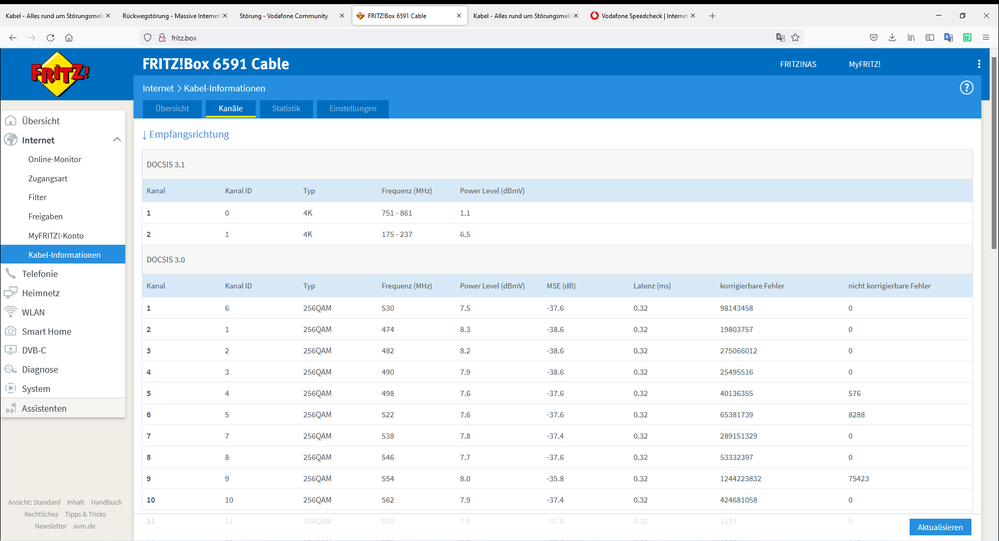This screenshot has height=541, width=999.
Task: Click the Empfangsrichtung section heading
Action: [x=185, y=134]
